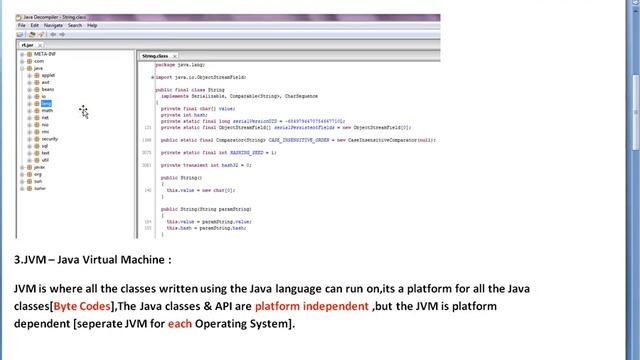Select the security tree item label
This screenshot has width=640, height=360.
[x=50, y=139]
